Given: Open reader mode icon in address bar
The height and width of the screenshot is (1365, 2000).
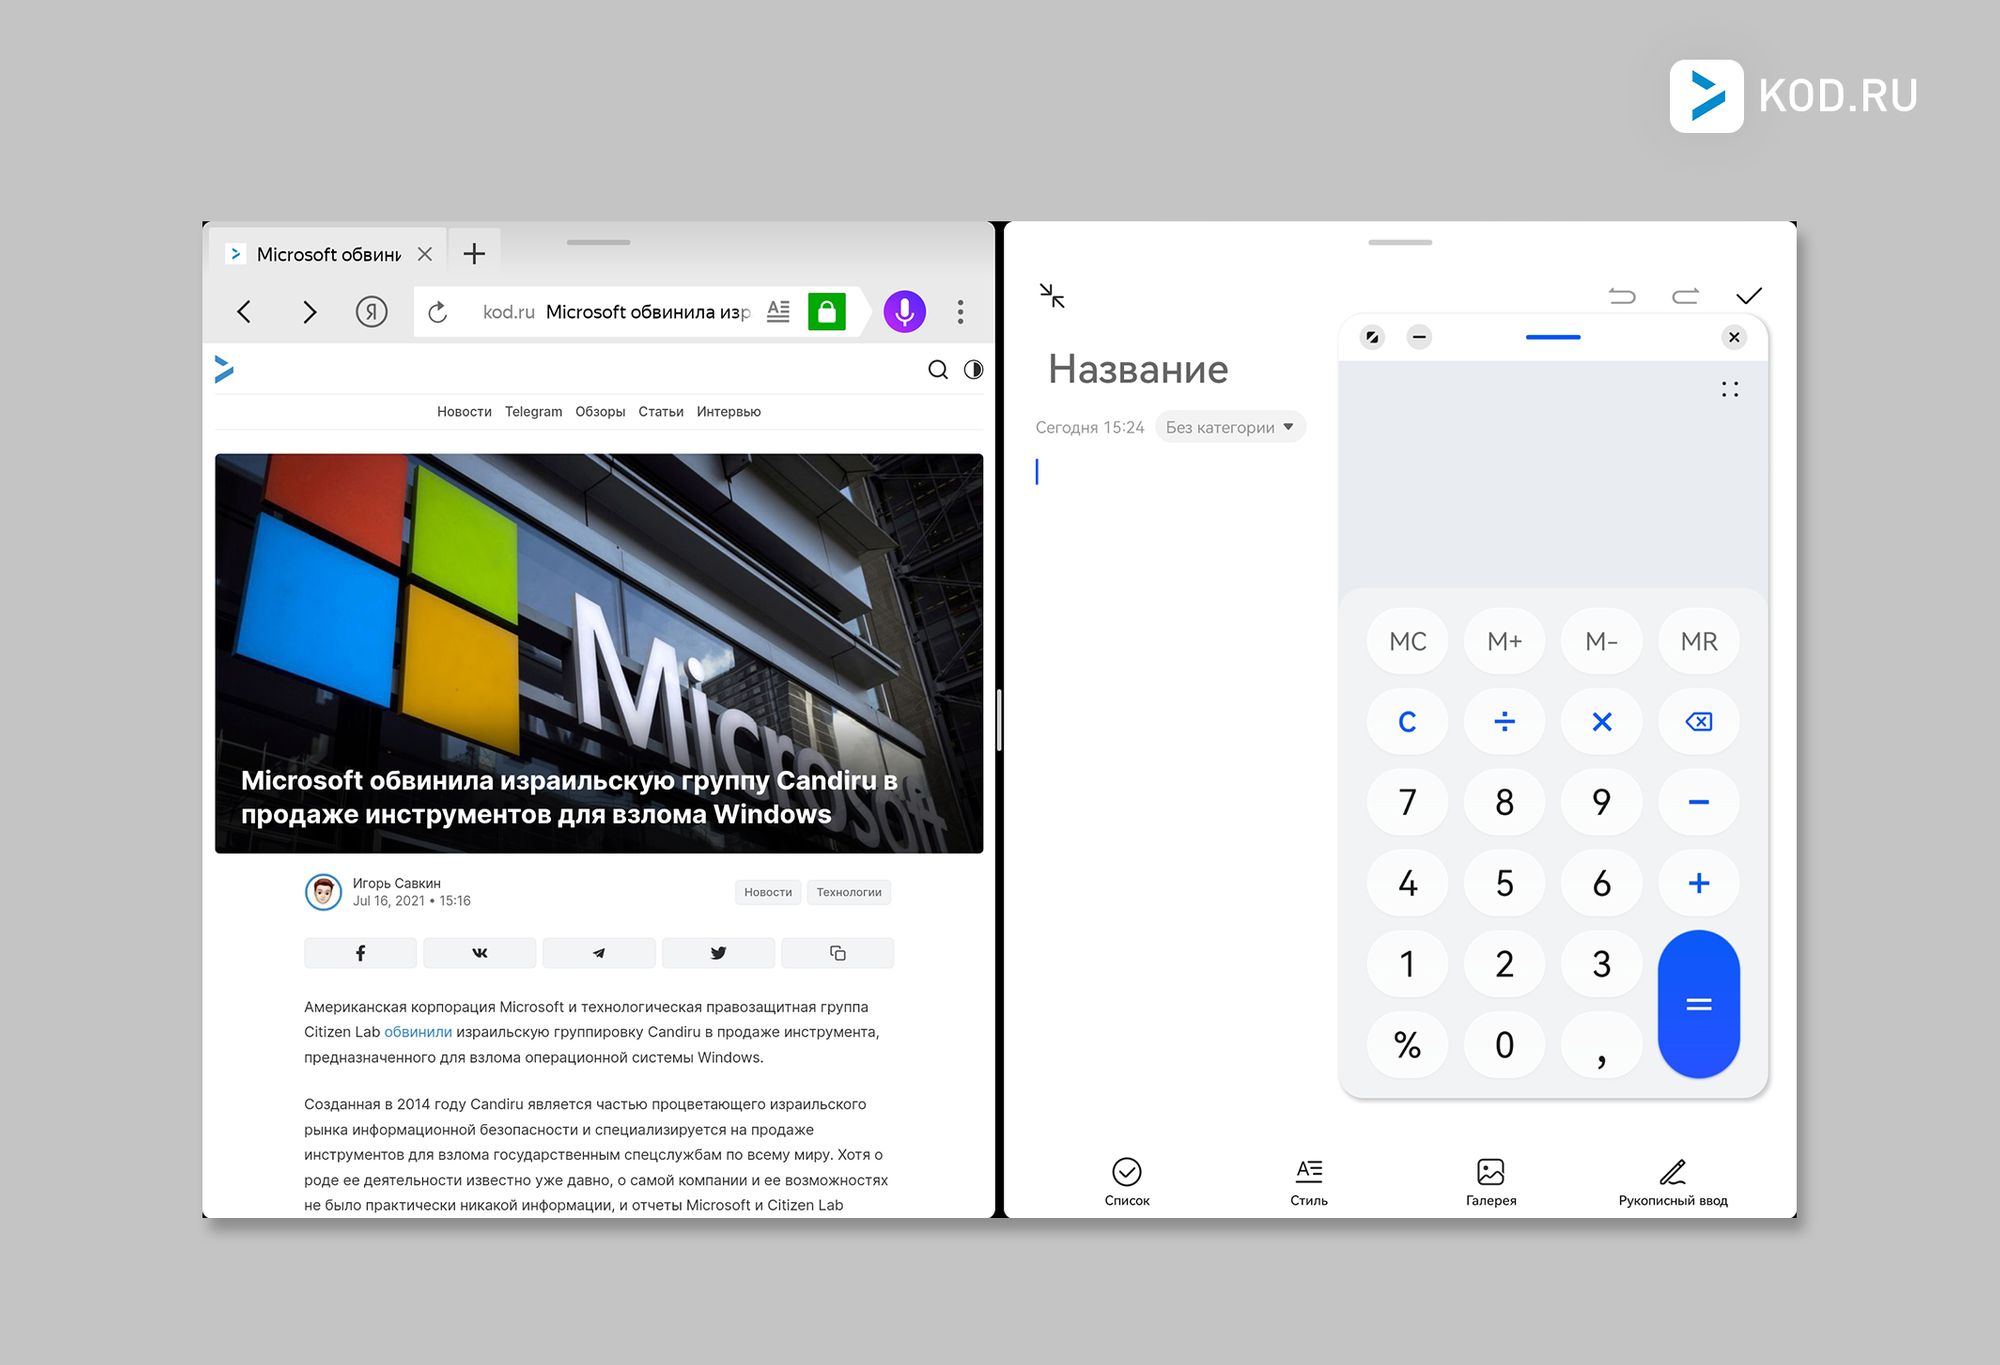Looking at the screenshot, I should pos(778,312).
